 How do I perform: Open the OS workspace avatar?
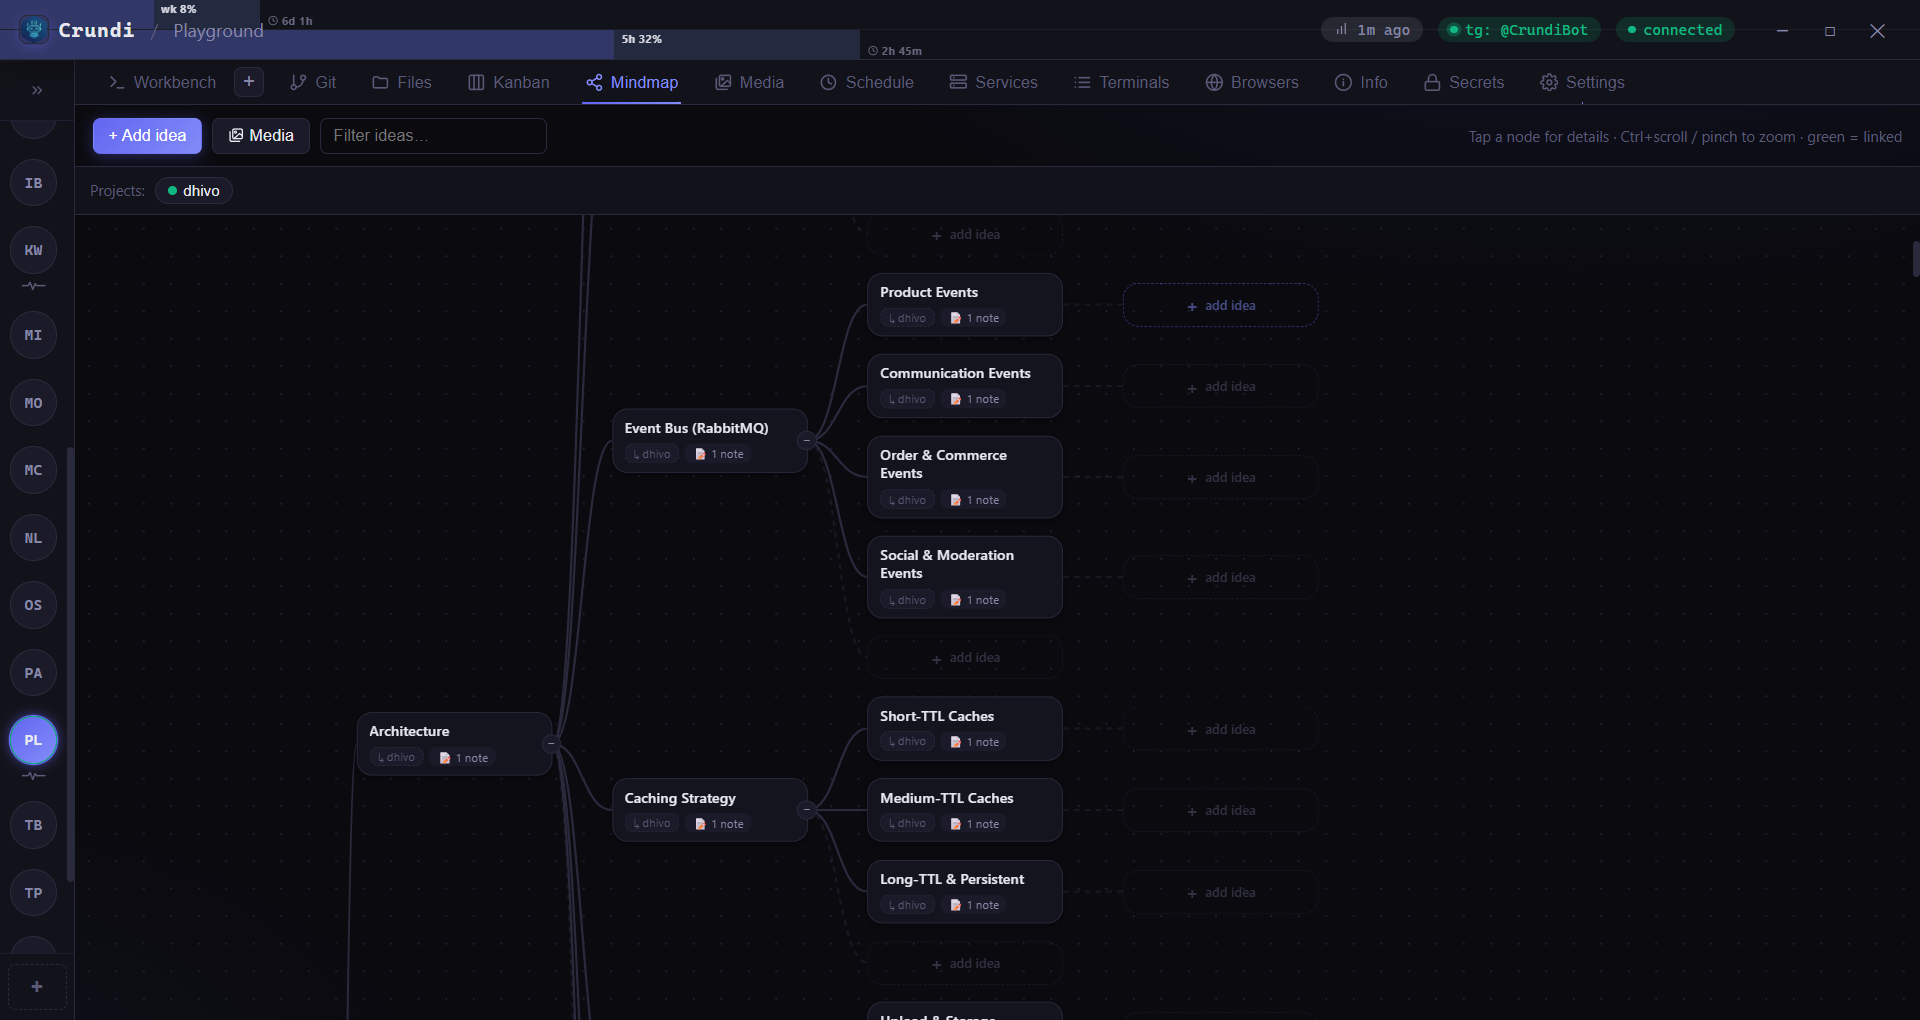click(x=33, y=605)
